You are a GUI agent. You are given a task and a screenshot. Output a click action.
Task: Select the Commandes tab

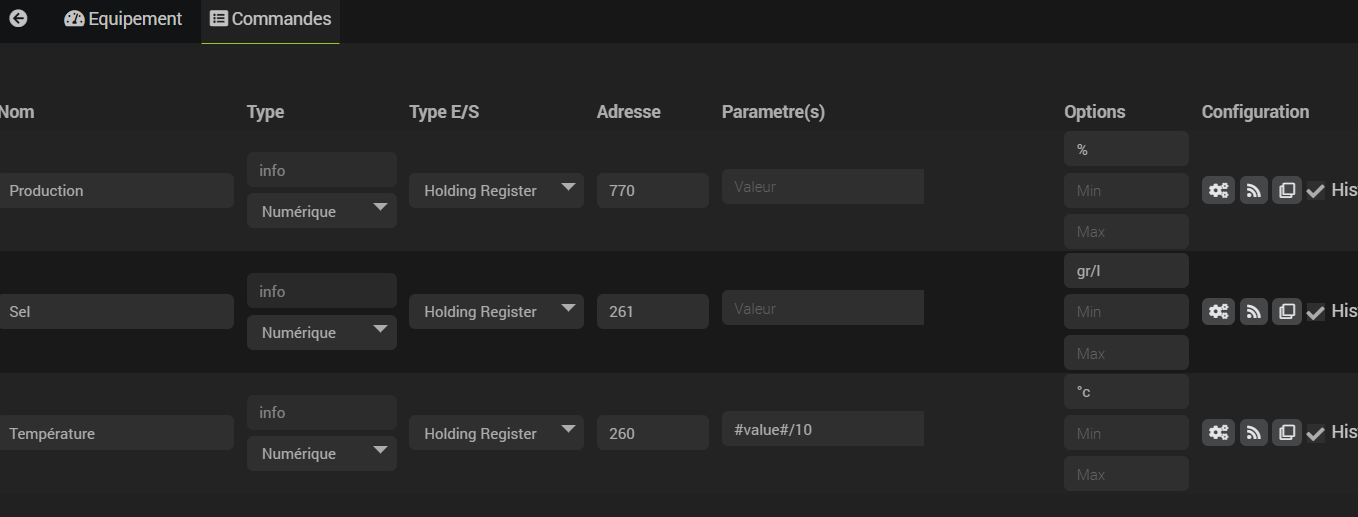coord(270,19)
